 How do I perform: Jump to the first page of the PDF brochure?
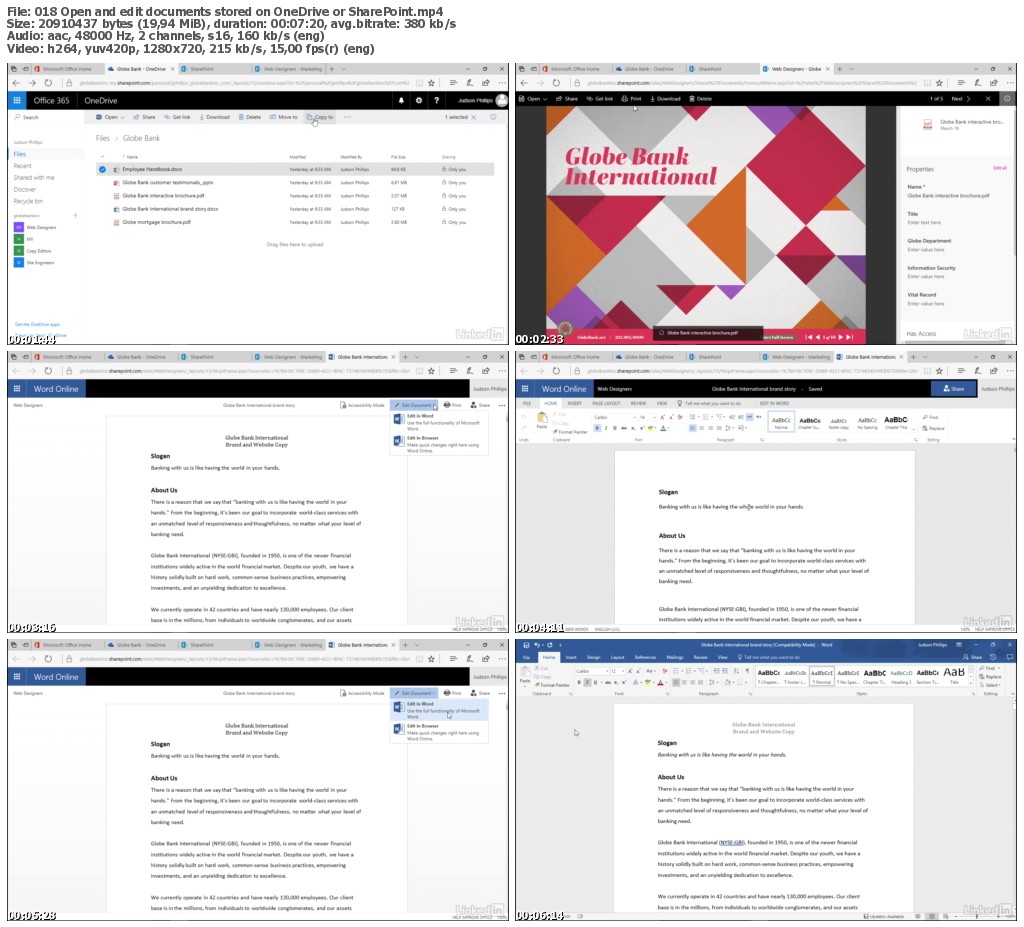808,337
